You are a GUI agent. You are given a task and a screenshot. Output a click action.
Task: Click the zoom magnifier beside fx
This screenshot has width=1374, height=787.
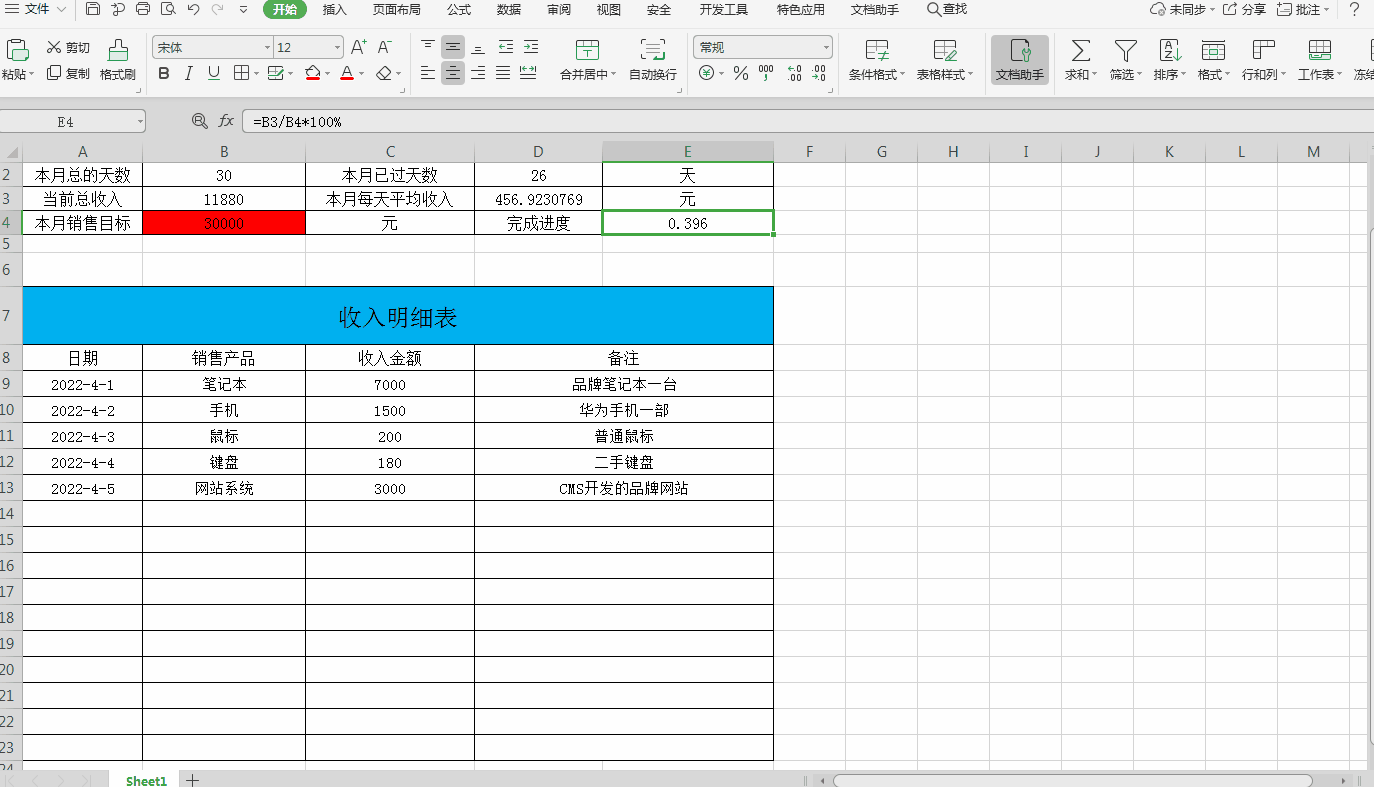199,121
